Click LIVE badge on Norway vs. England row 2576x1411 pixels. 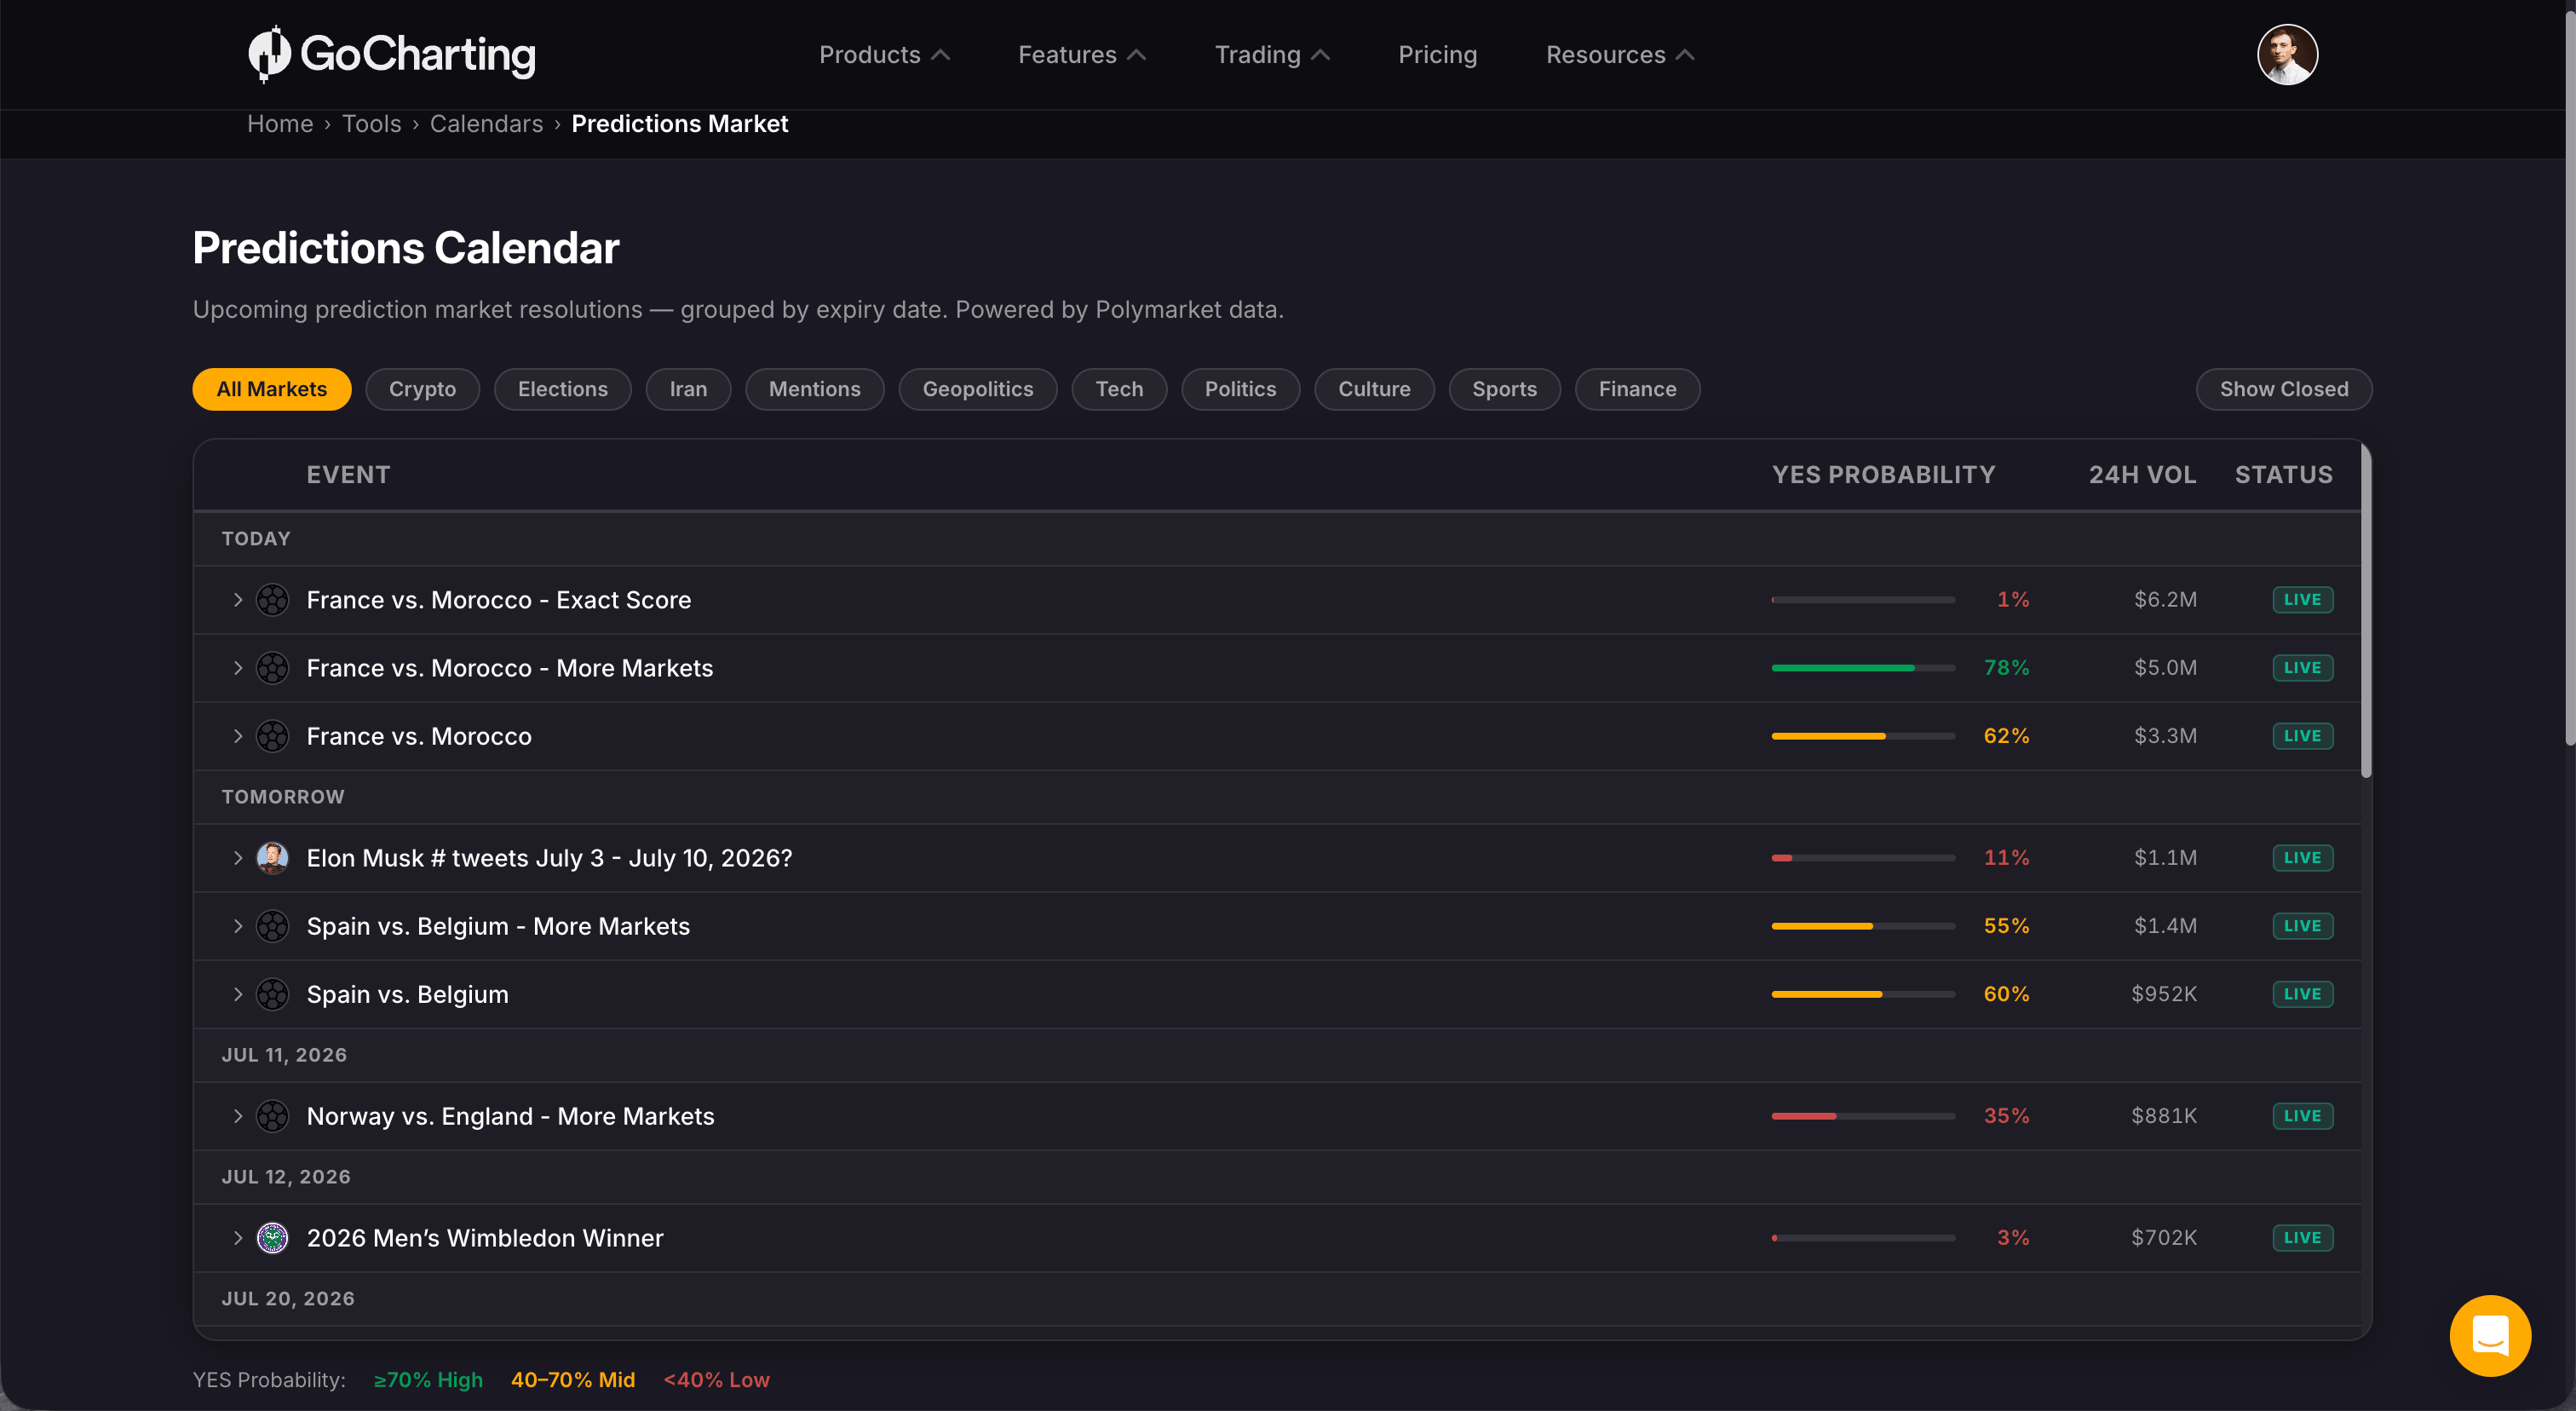pyautogui.click(x=2302, y=1116)
